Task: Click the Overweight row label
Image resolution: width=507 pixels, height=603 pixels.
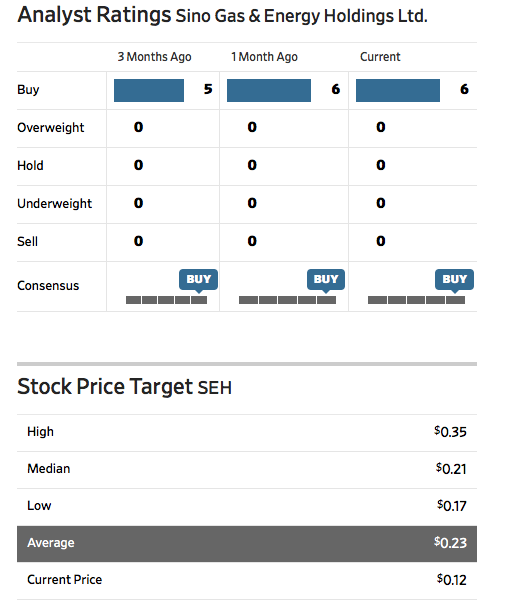Action: coord(50,128)
